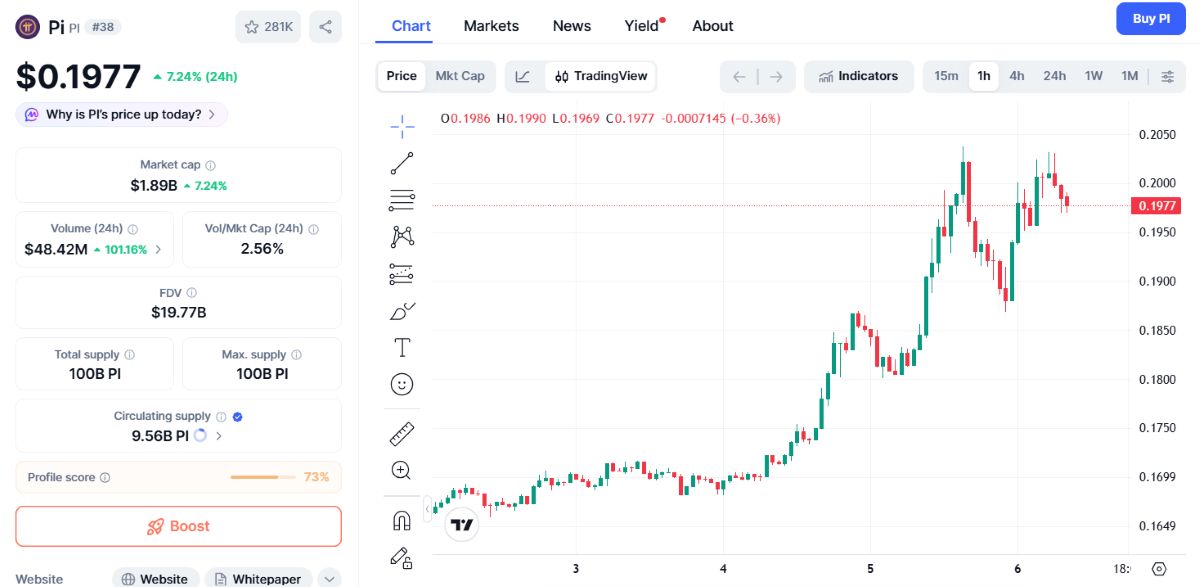Click the undo back arrow
The image size is (1200, 587).
739,76
